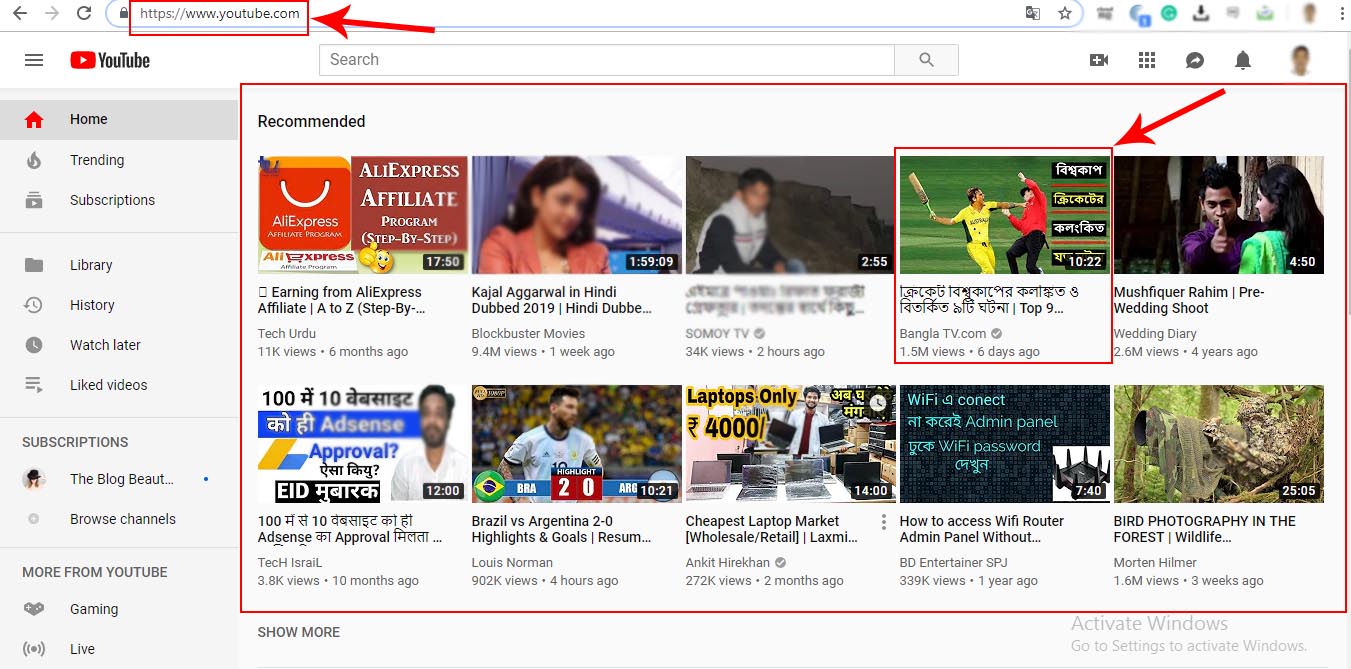Image resolution: width=1351 pixels, height=669 pixels.
Task: Click the Live broadcast icon
Action: coord(34,649)
